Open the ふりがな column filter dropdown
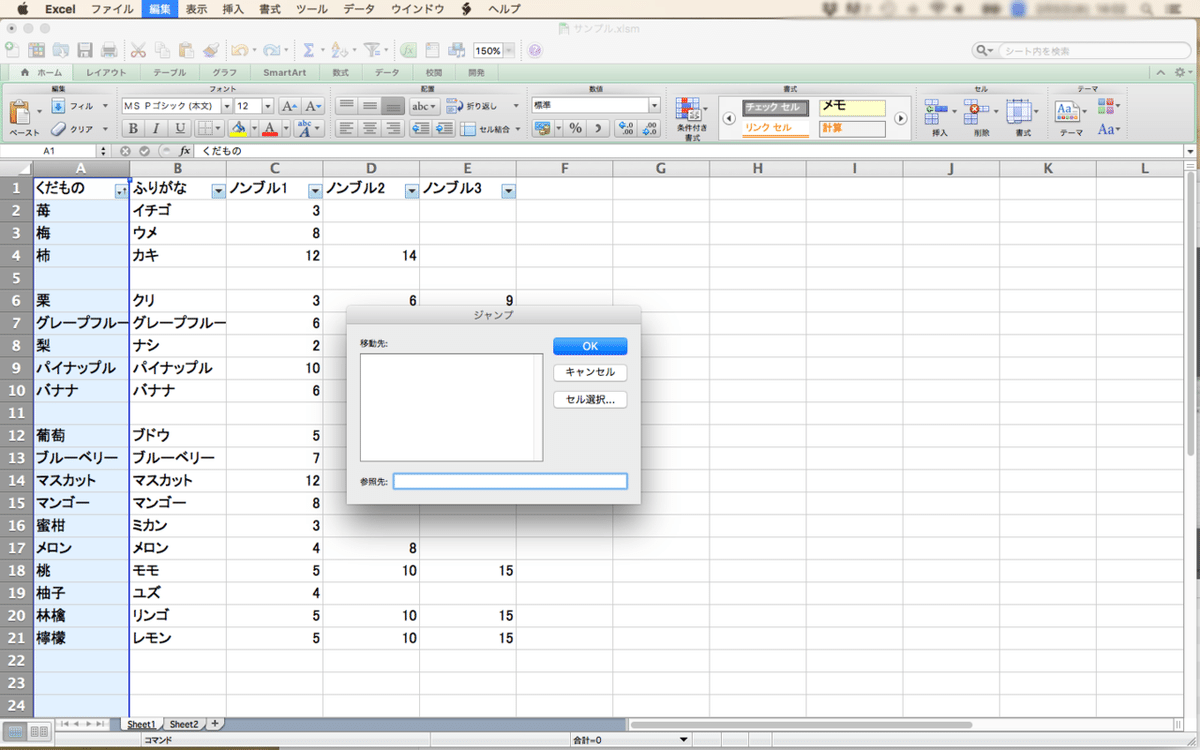 click(218, 191)
